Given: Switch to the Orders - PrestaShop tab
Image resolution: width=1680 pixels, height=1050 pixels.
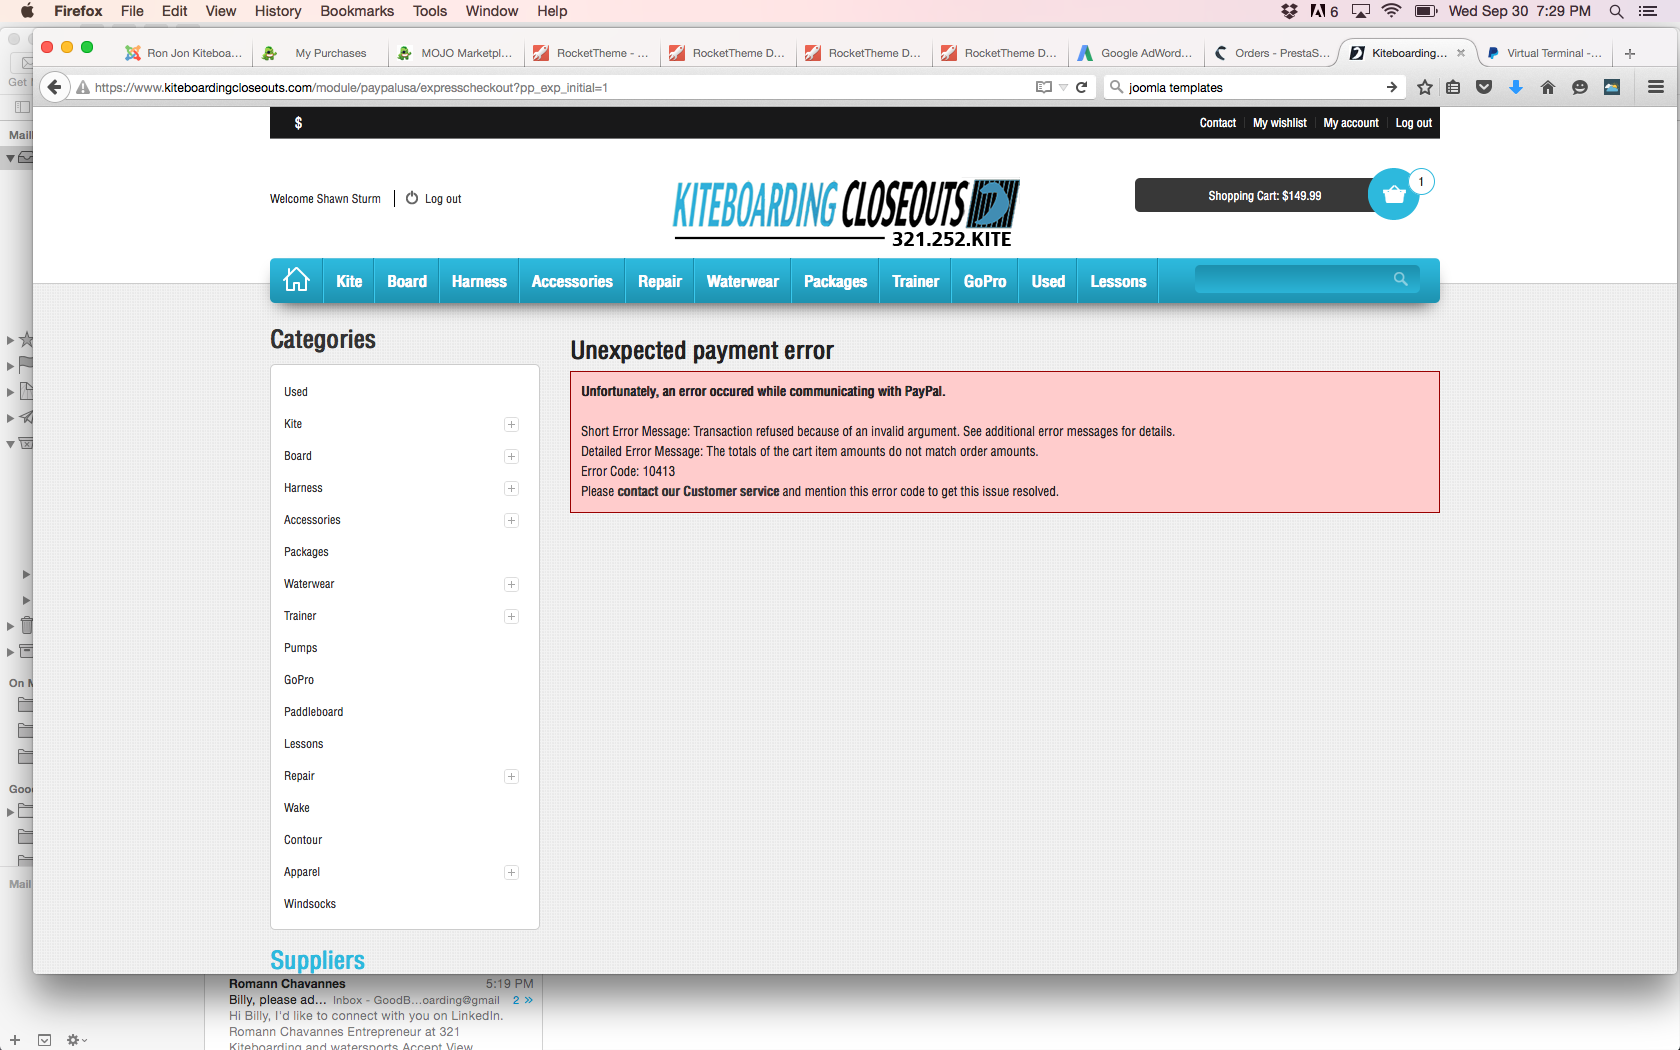Looking at the screenshot, I should click(1272, 53).
